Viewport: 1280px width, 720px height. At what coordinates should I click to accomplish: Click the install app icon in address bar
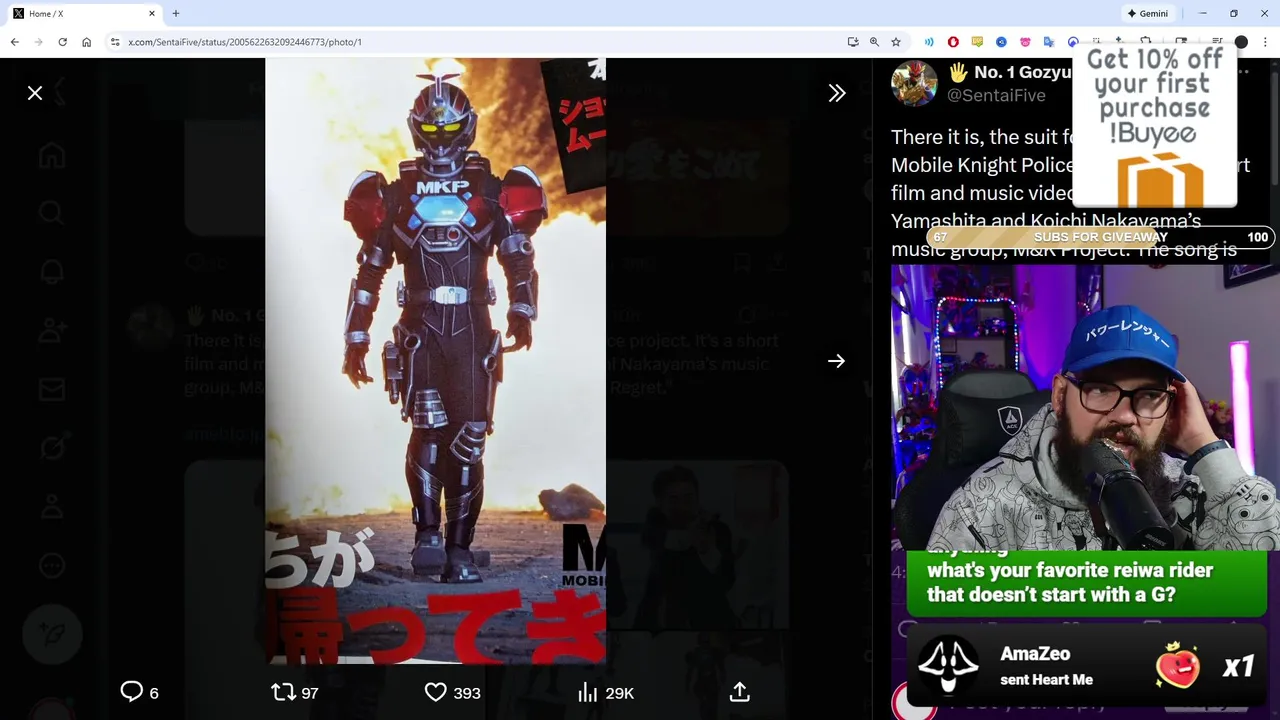coord(853,42)
